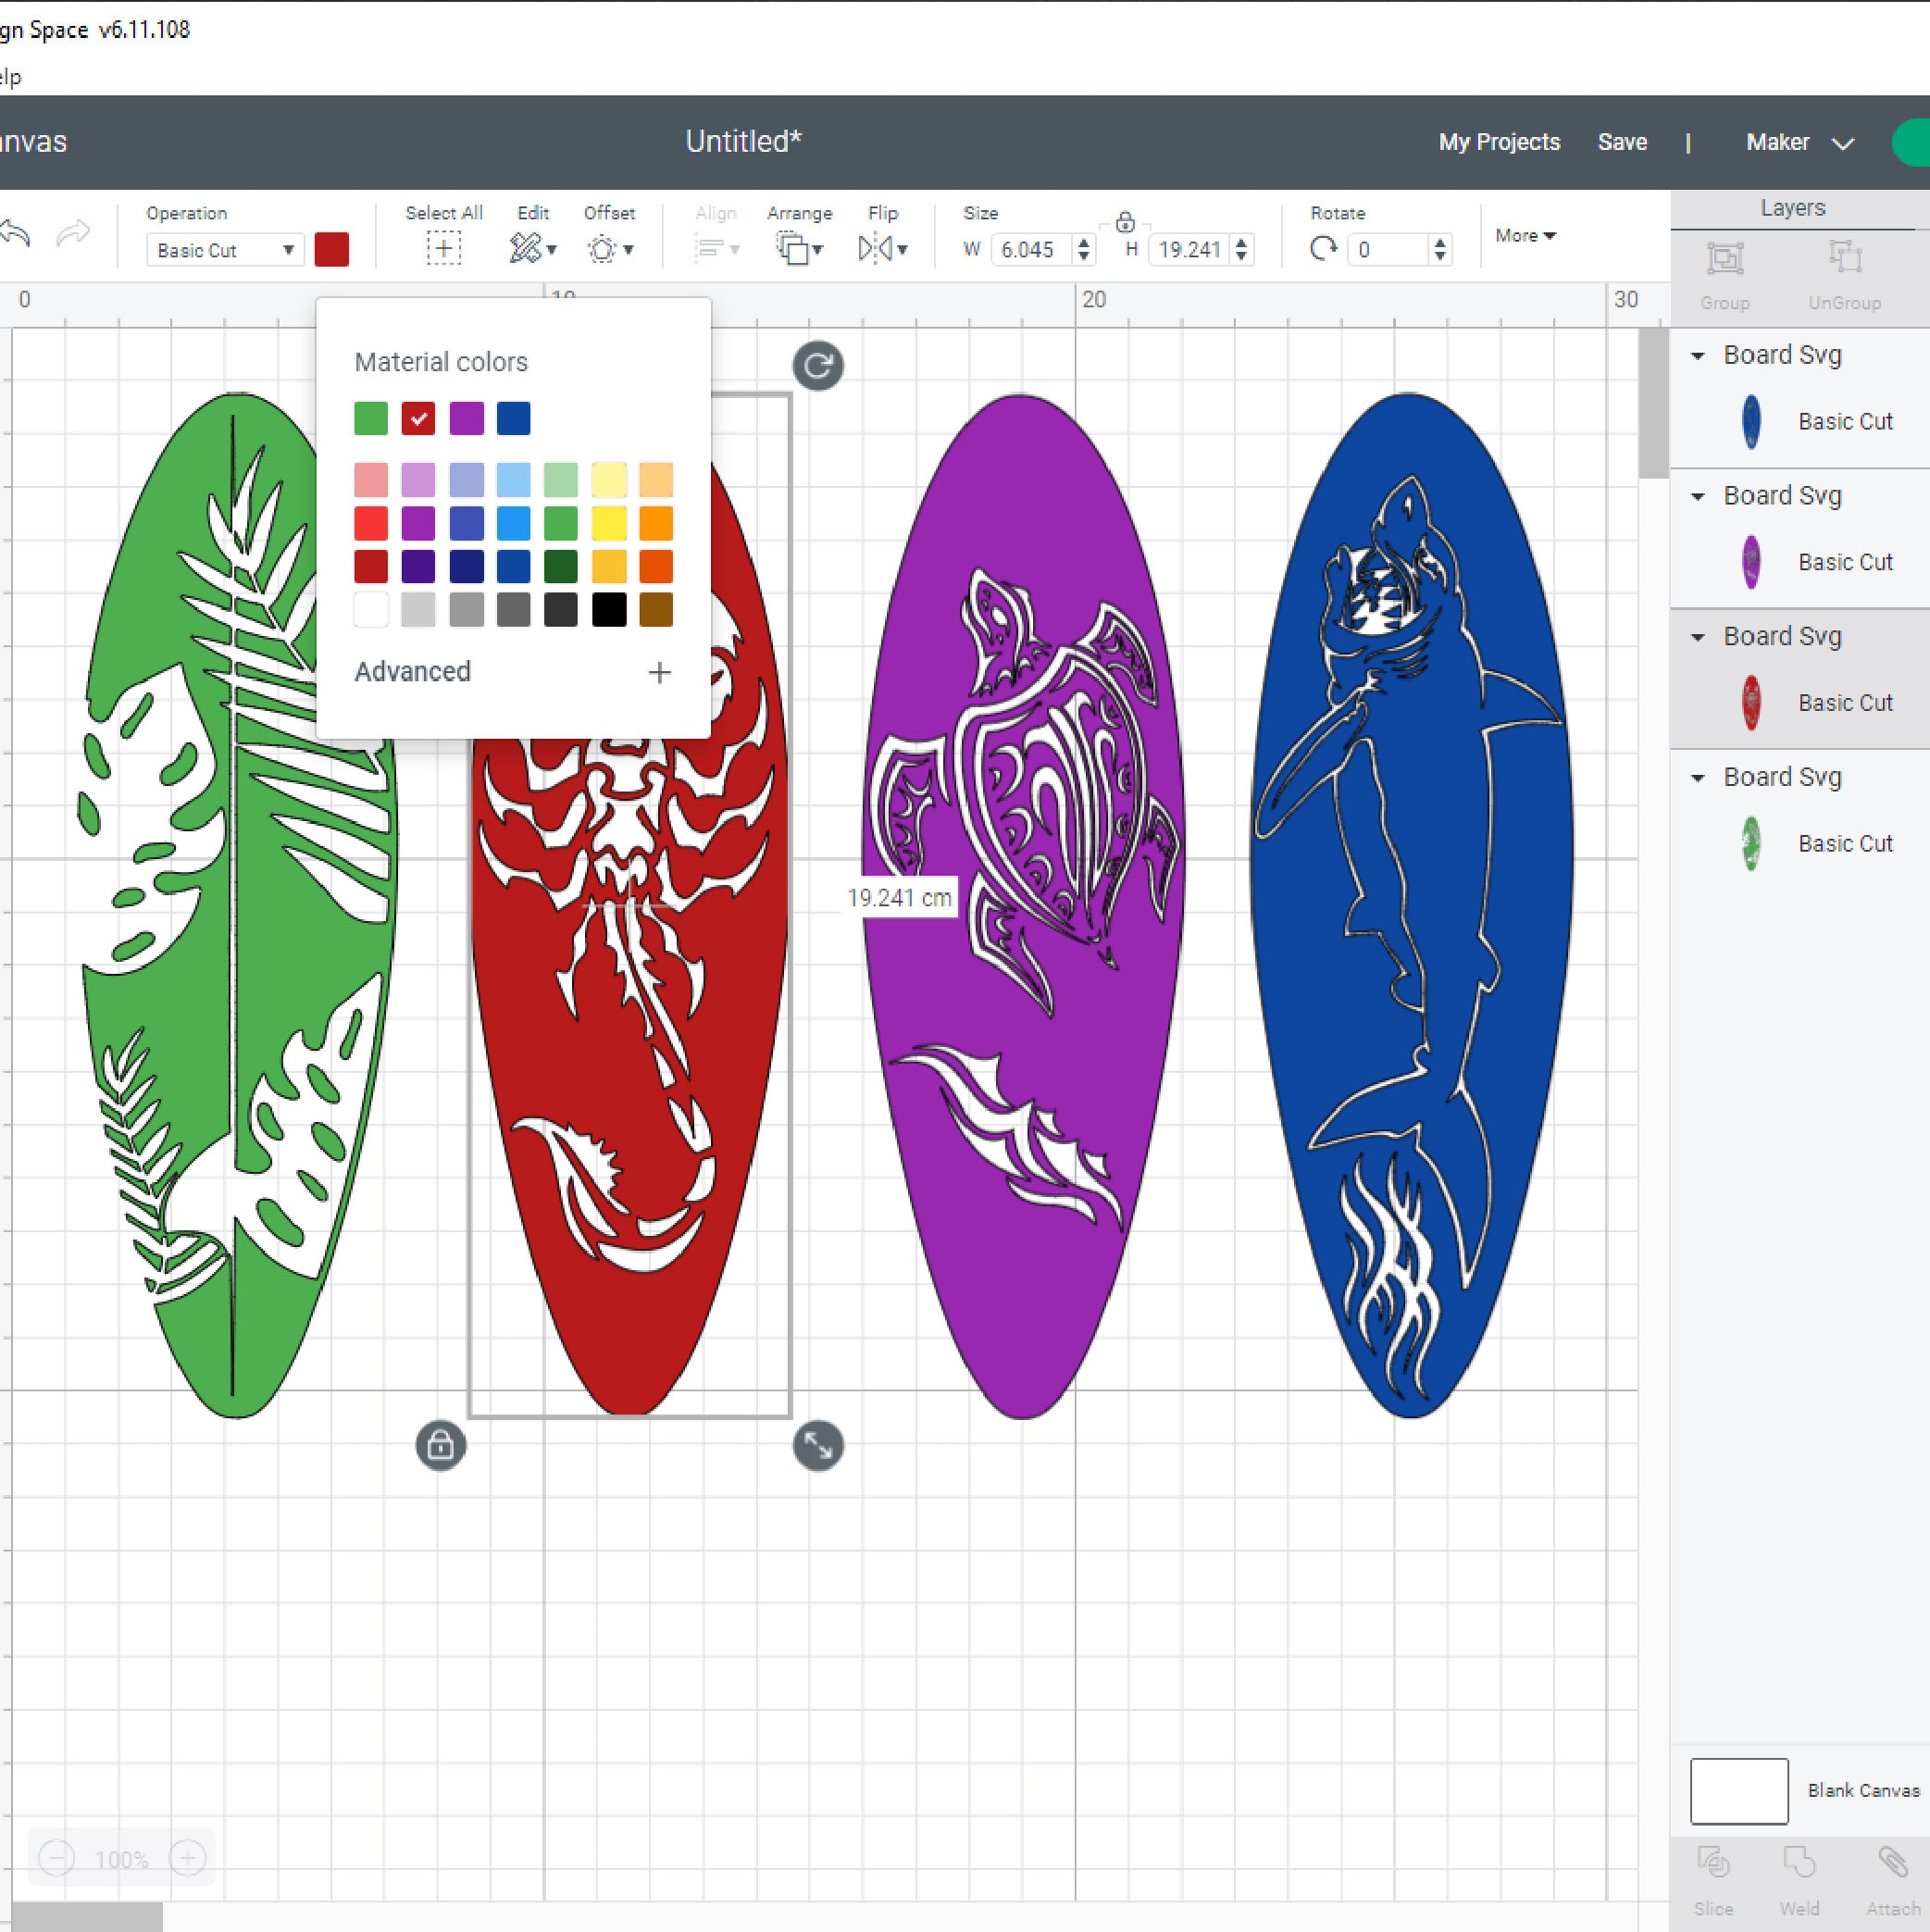Click the Redo icon

point(72,235)
